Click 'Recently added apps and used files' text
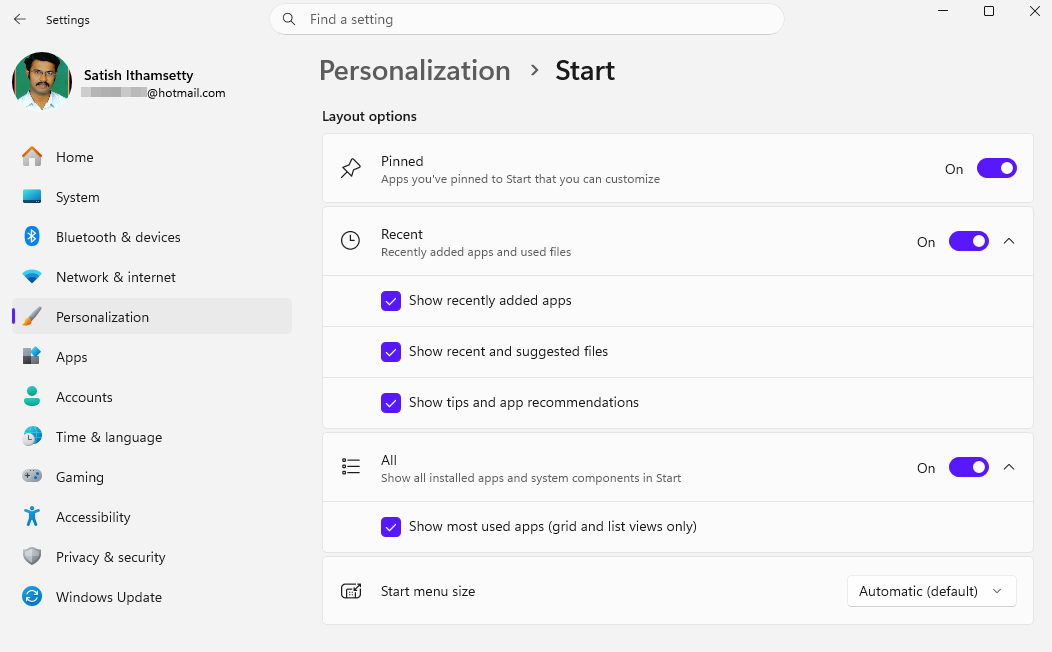 coord(476,252)
